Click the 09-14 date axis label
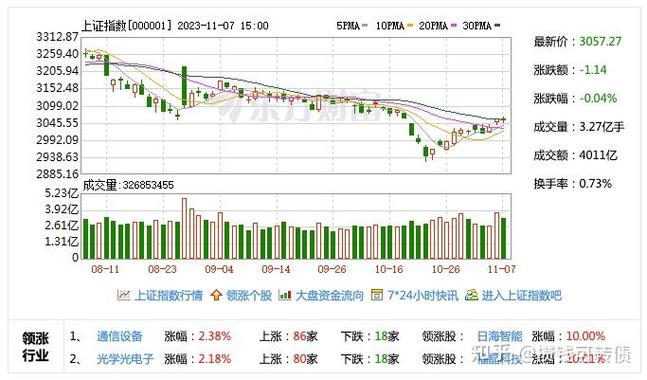Viewport: 647px width, 380px height. [276, 269]
